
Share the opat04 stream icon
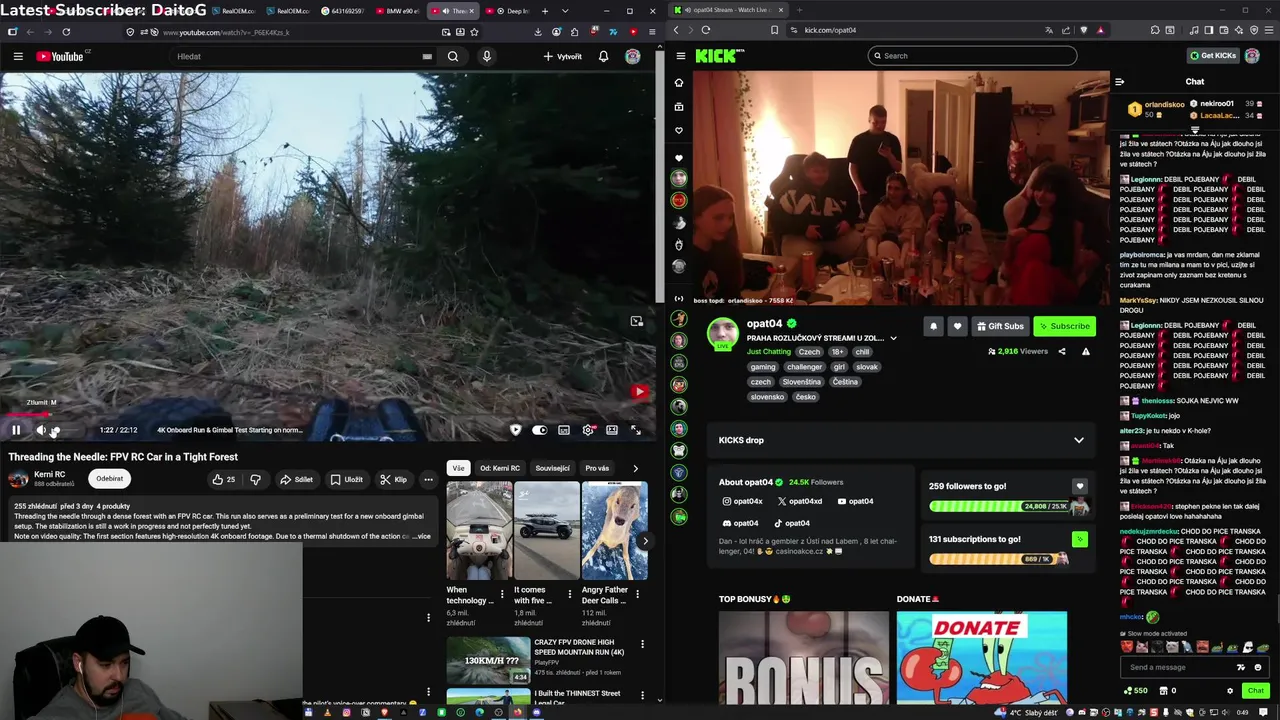click(x=1062, y=351)
